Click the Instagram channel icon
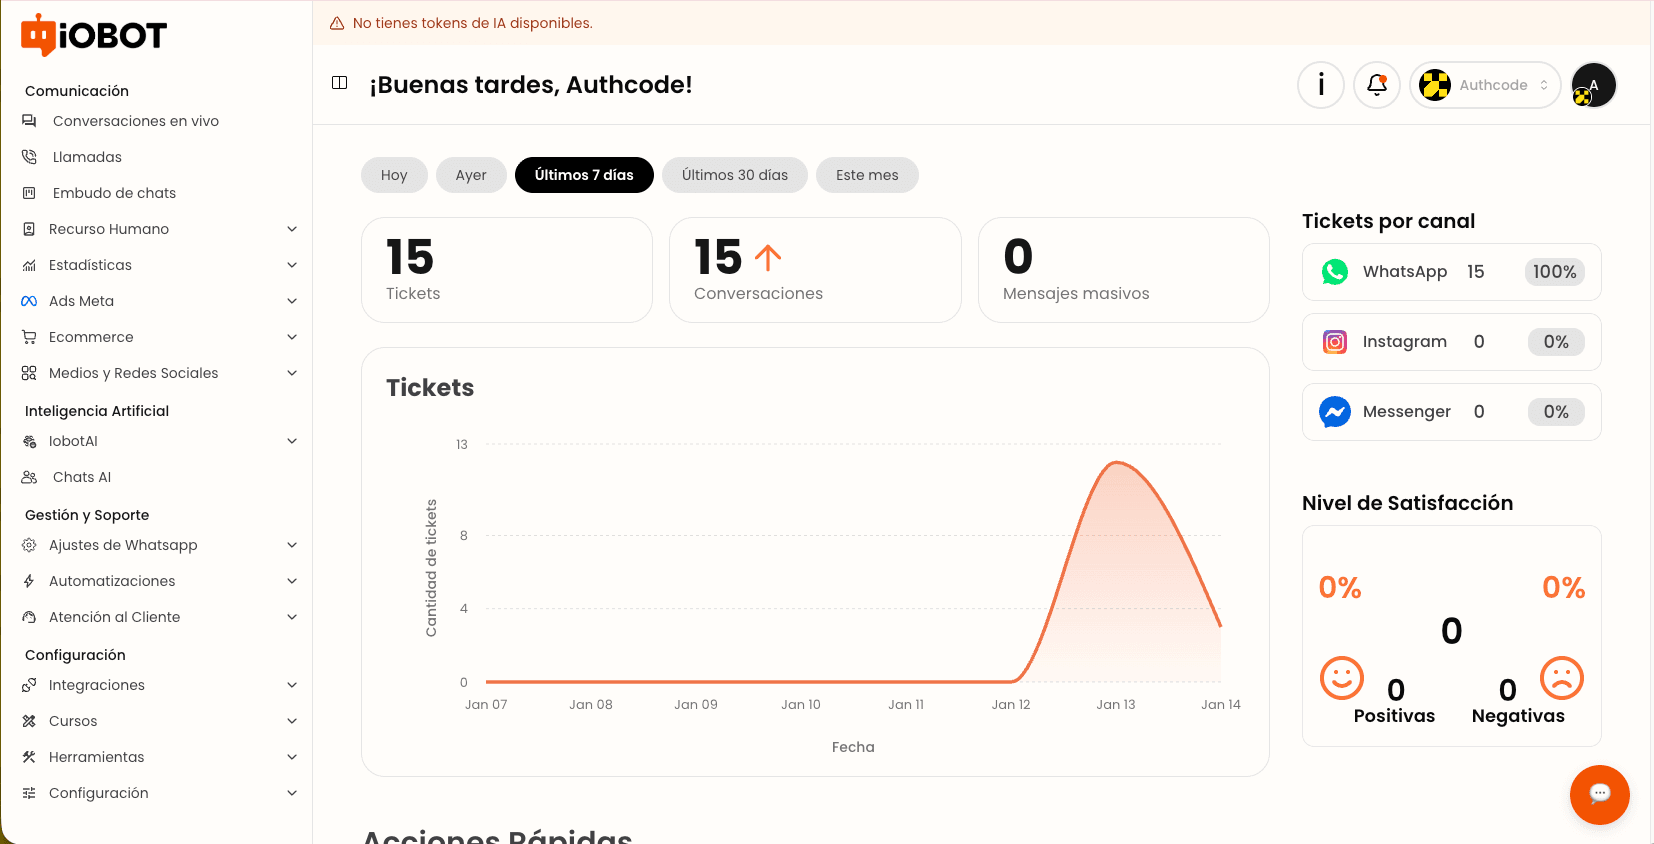The image size is (1654, 844). 1335,342
